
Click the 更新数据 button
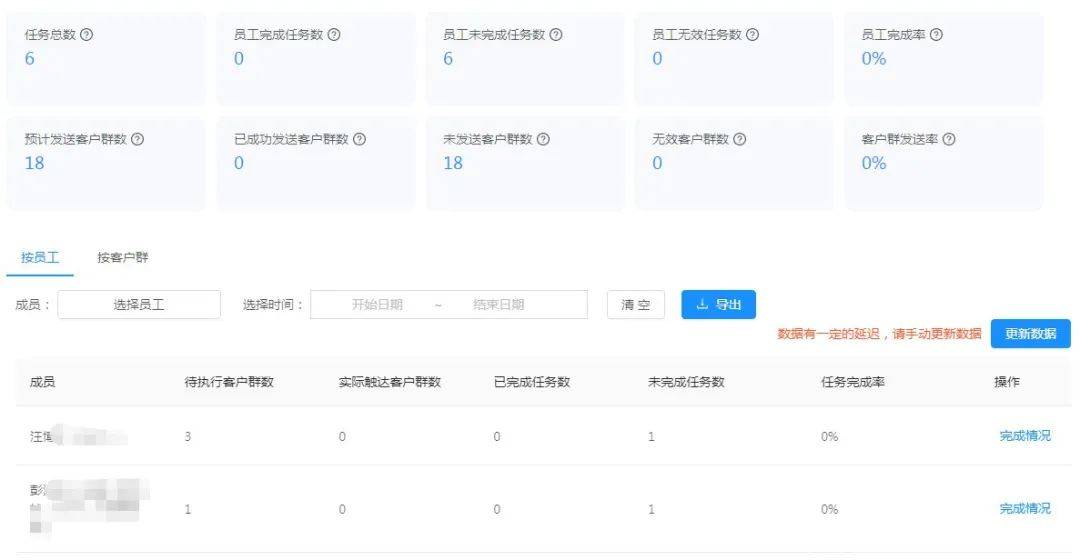coord(1030,333)
